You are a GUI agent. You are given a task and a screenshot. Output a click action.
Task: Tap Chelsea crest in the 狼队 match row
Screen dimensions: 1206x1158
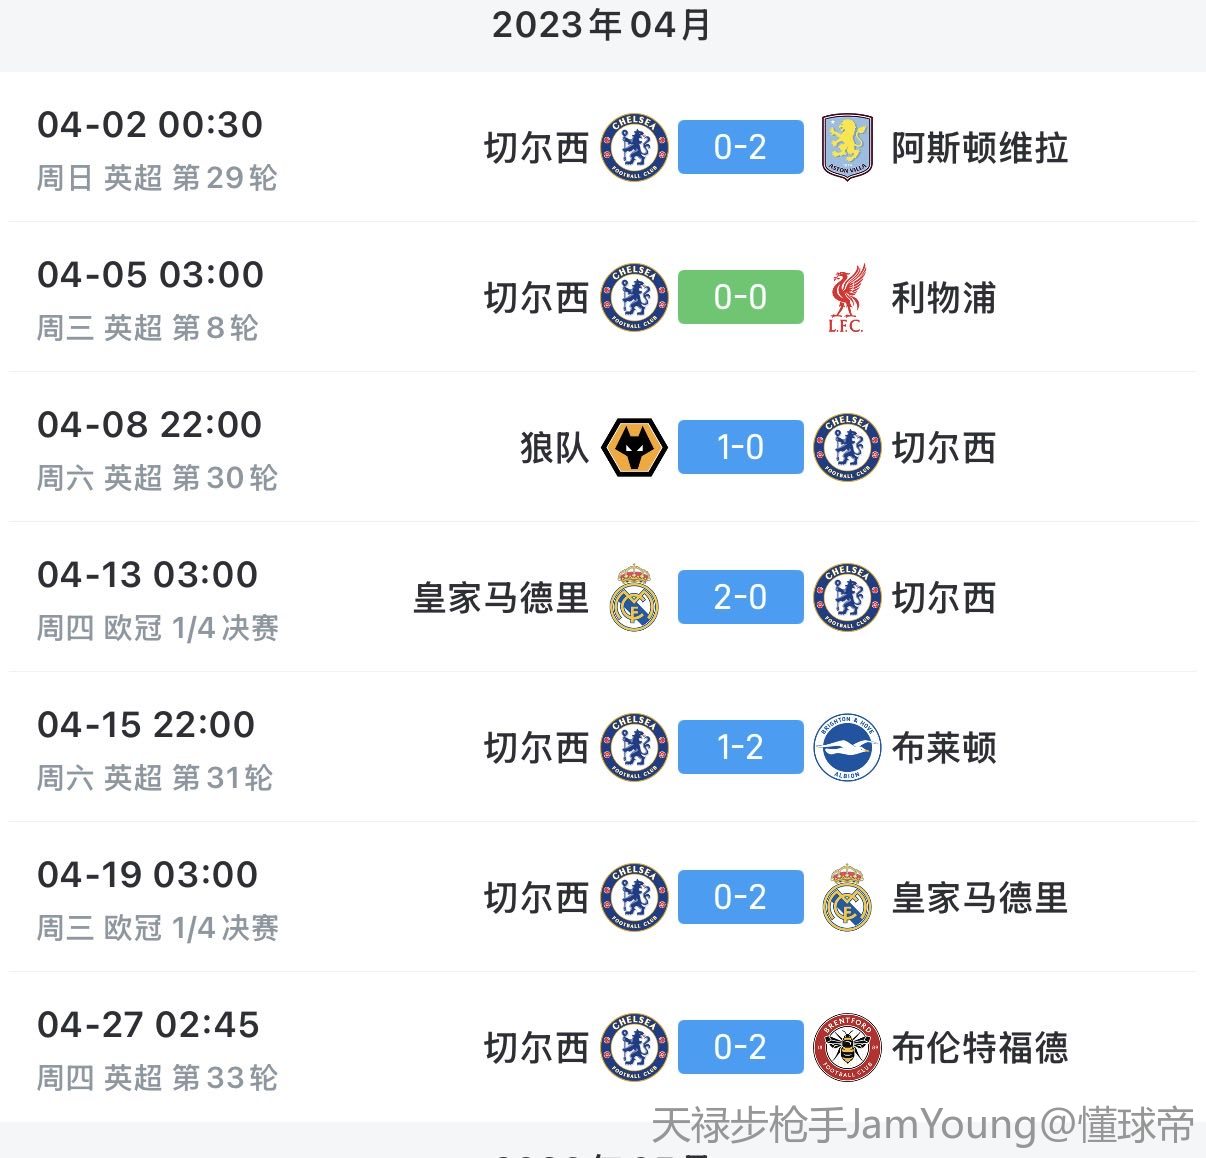[x=846, y=448]
